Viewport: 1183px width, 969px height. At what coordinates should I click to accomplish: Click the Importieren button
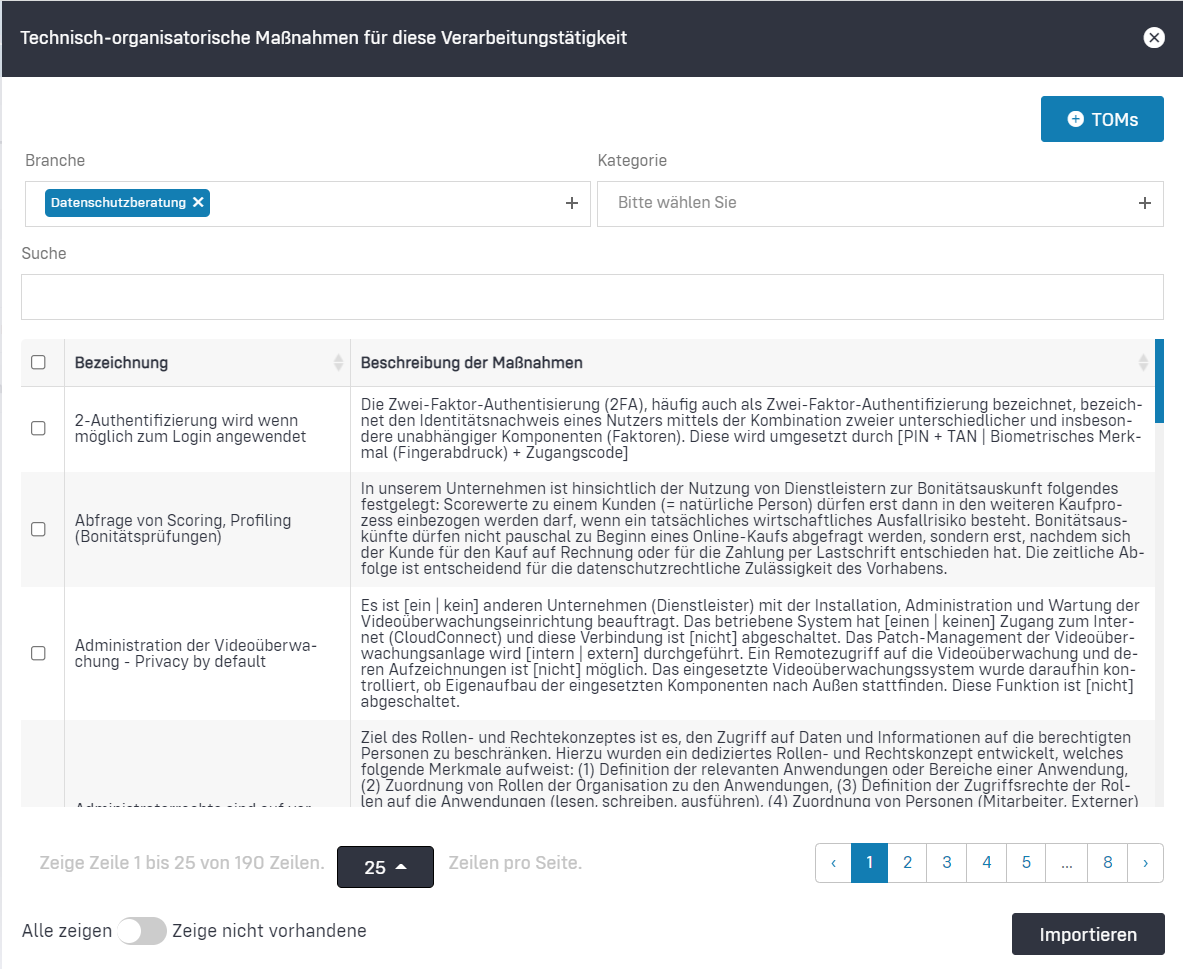pos(1088,935)
